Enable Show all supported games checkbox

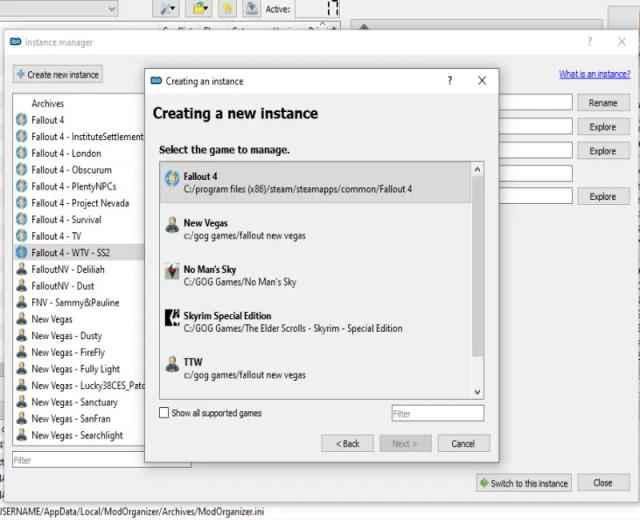pos(164,413)
